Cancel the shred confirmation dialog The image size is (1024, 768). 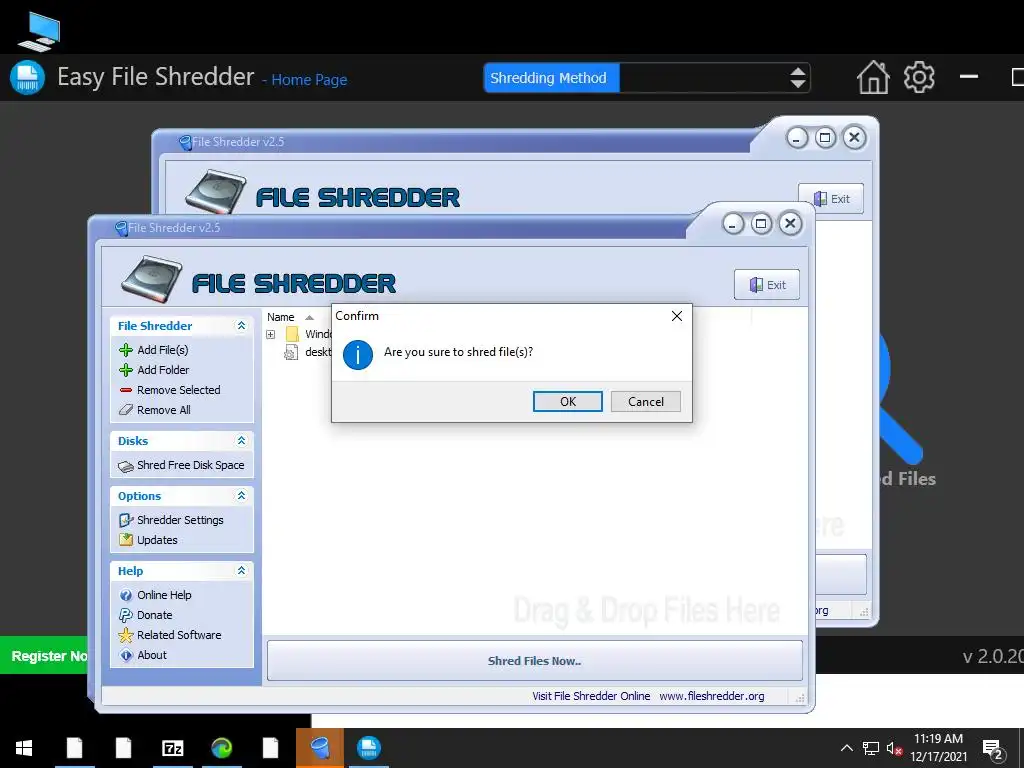645,402
